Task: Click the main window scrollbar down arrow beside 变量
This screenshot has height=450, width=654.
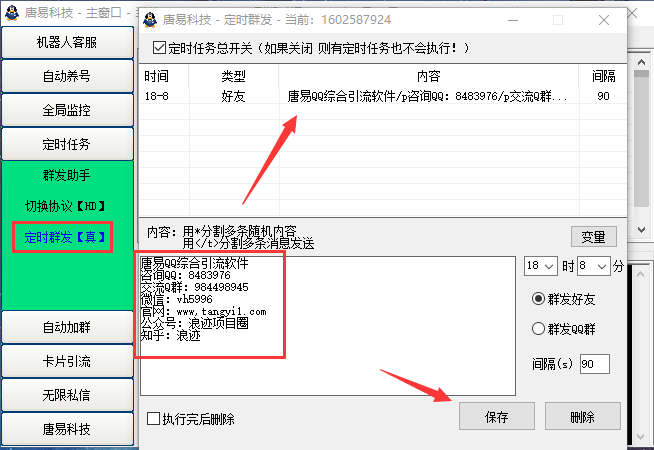Action: coord(641,230)
